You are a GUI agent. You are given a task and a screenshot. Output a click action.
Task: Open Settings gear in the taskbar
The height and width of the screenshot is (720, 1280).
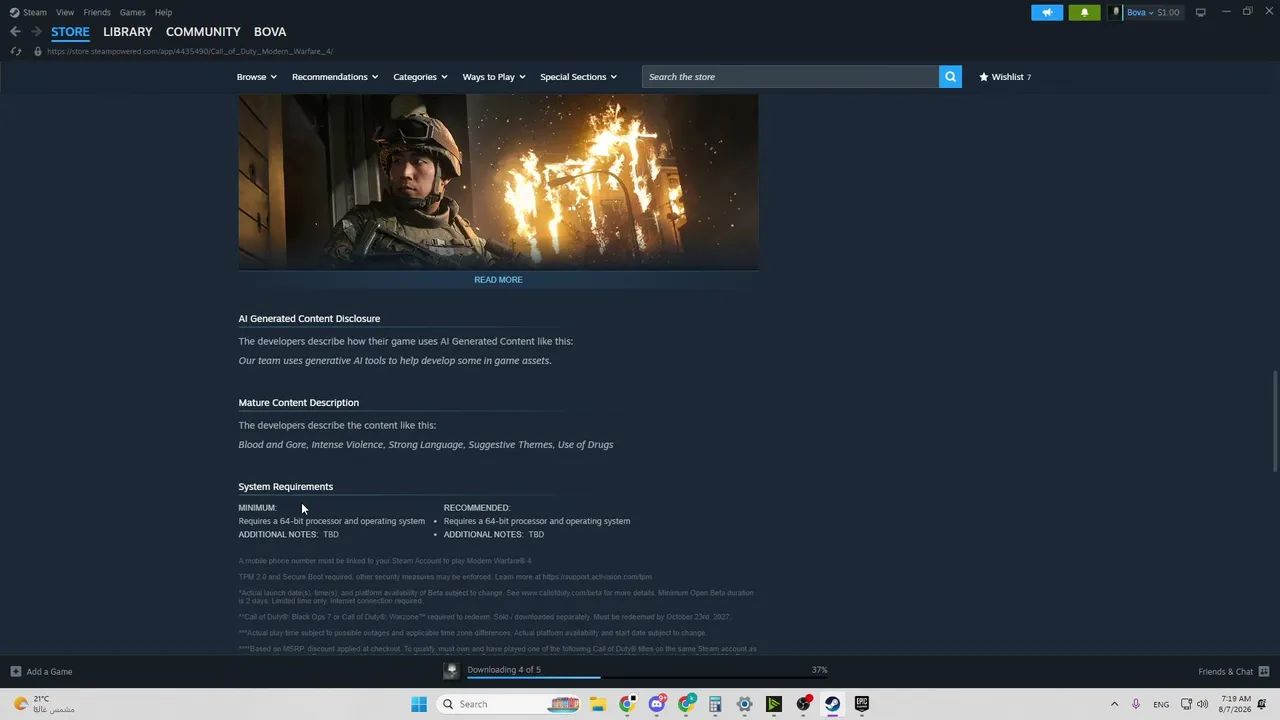pos(744,704)
